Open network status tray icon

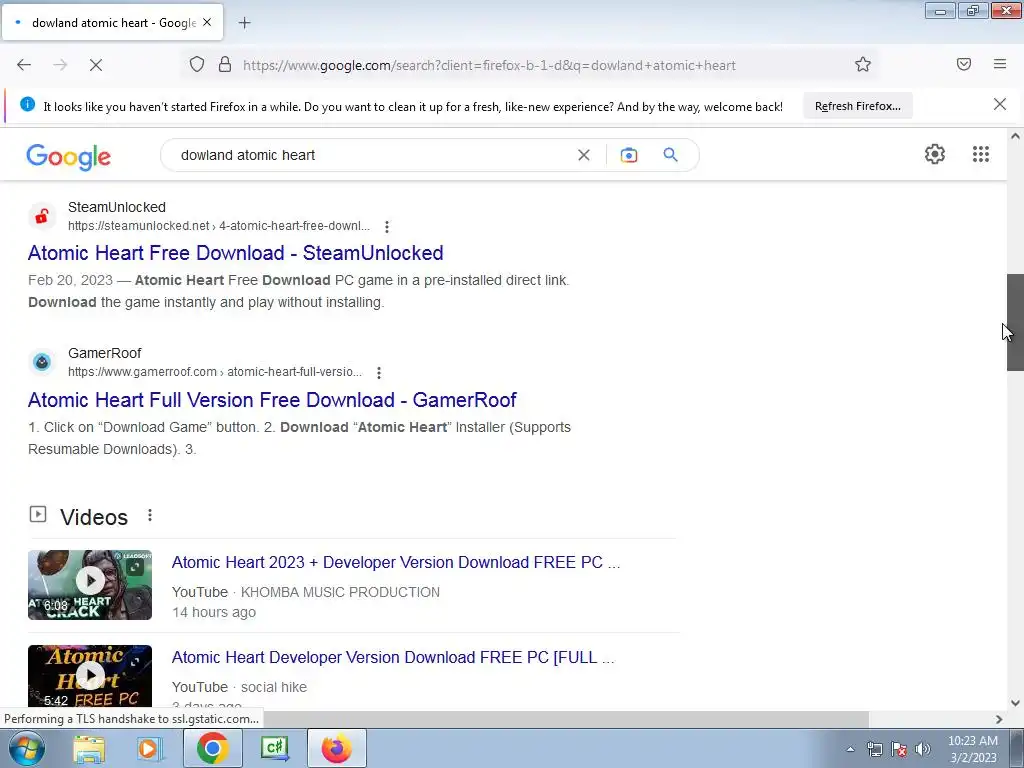pos(874,750)
